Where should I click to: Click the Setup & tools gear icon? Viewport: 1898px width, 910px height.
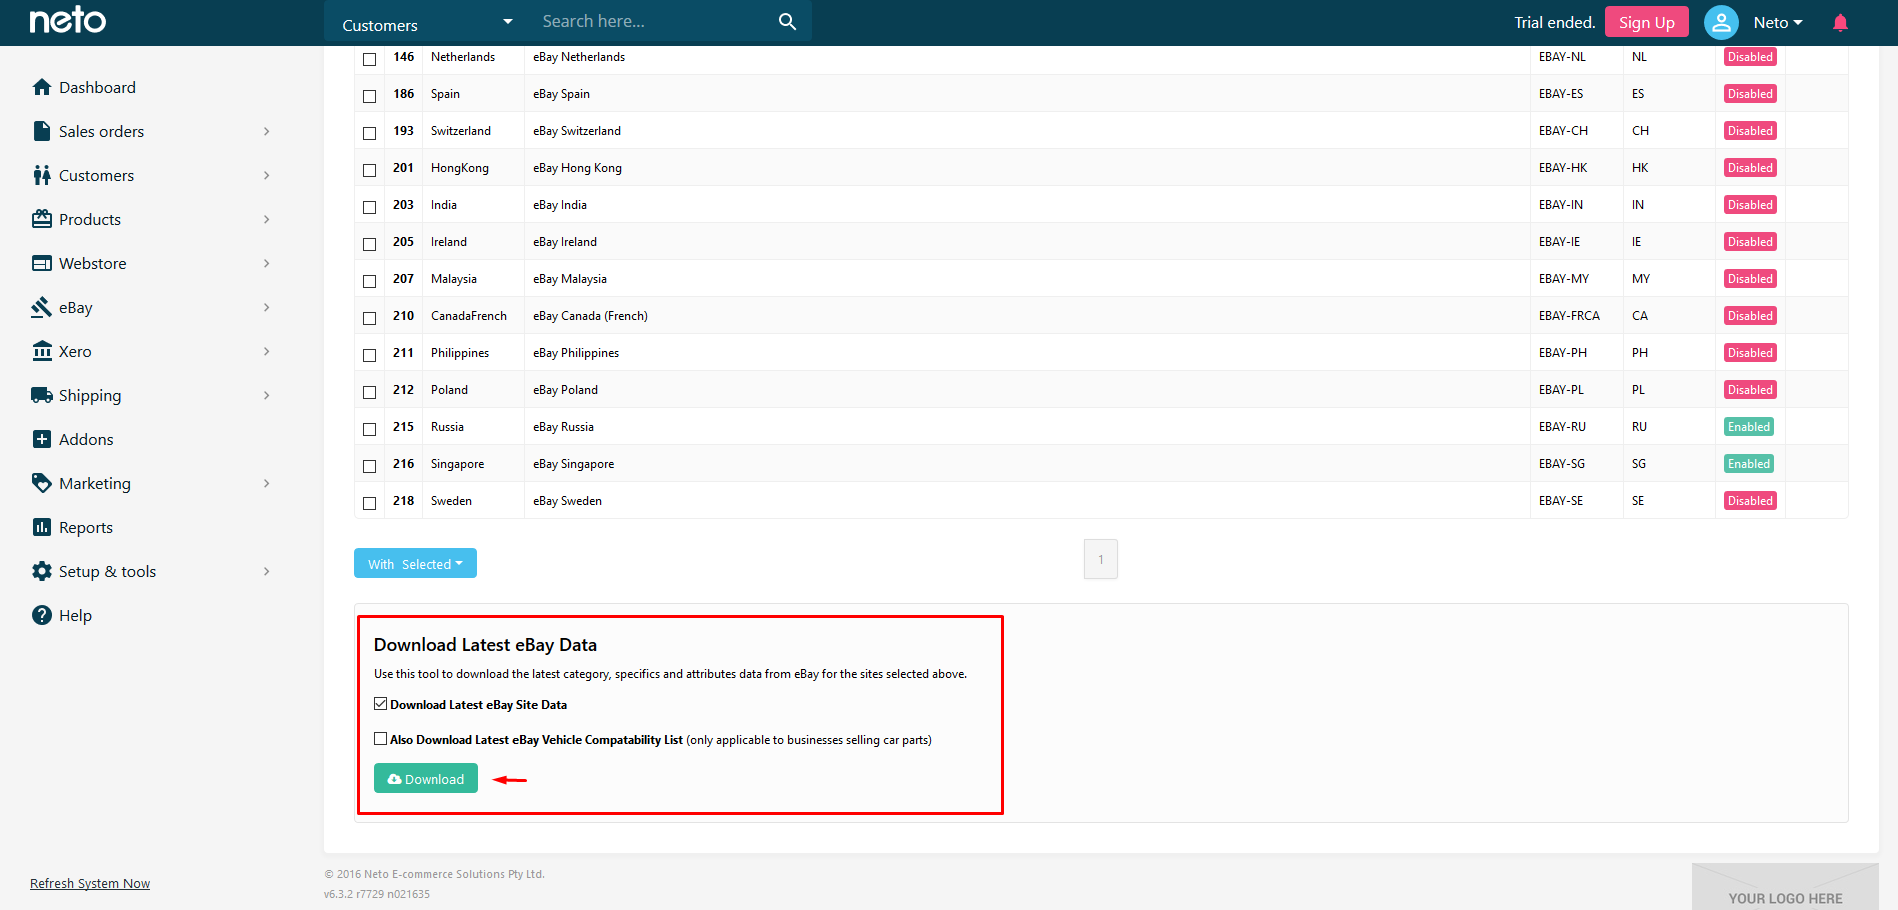tap(42, 571)
